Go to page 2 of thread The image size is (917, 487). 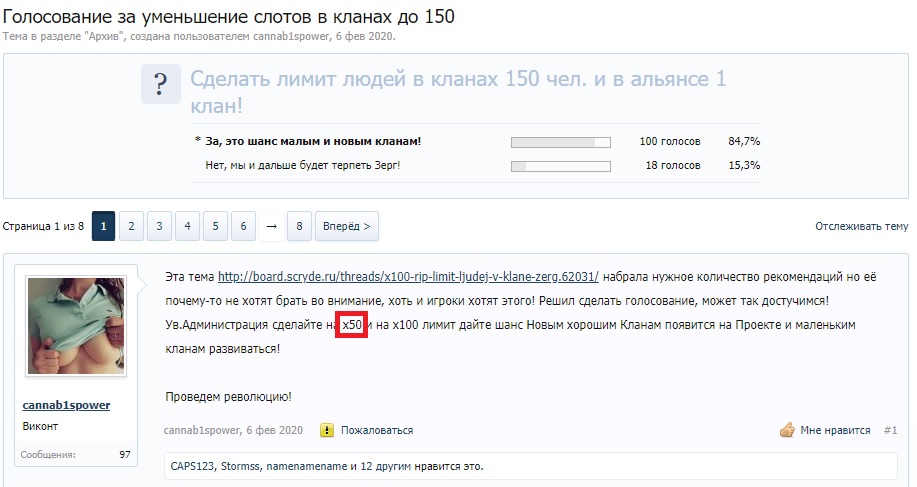(x=131, y=227)
